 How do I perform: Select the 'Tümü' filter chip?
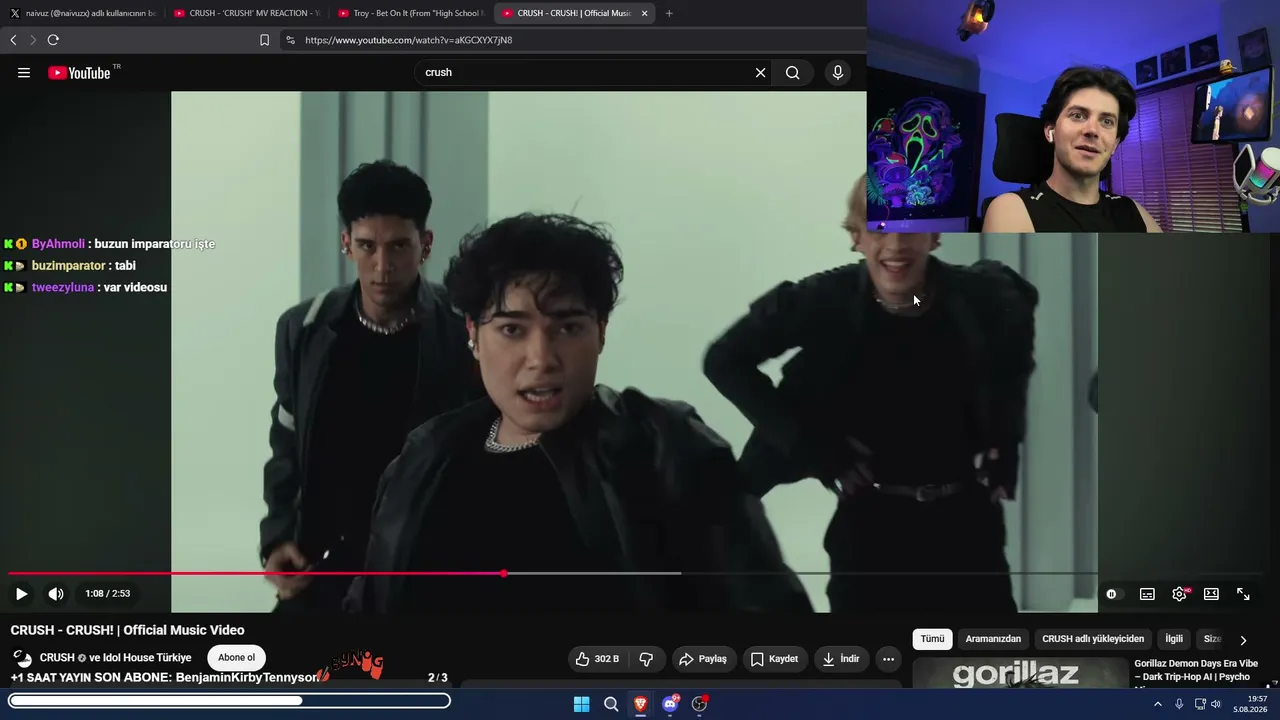[x=932, y=639]
